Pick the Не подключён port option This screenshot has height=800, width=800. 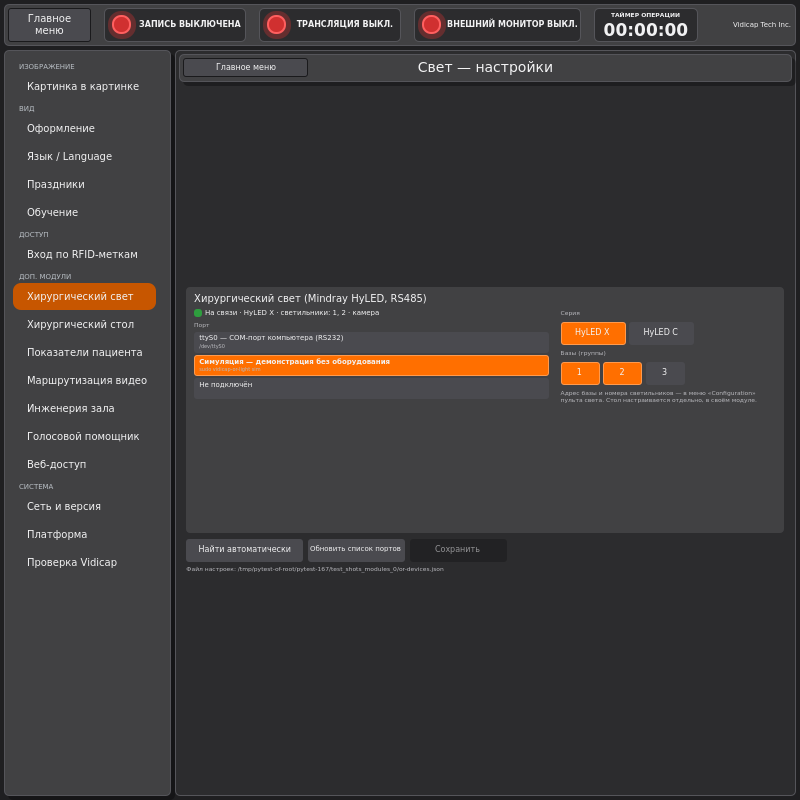pos(371,388)
